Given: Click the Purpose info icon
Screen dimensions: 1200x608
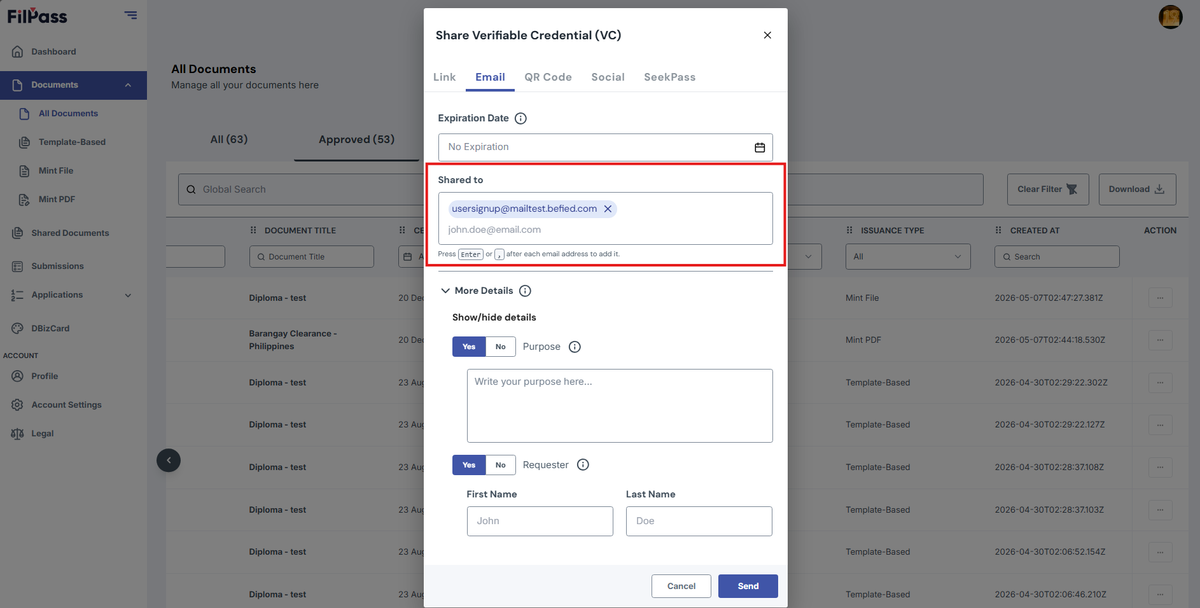Looking at the screenshot, I should click(x=575, y=347).
